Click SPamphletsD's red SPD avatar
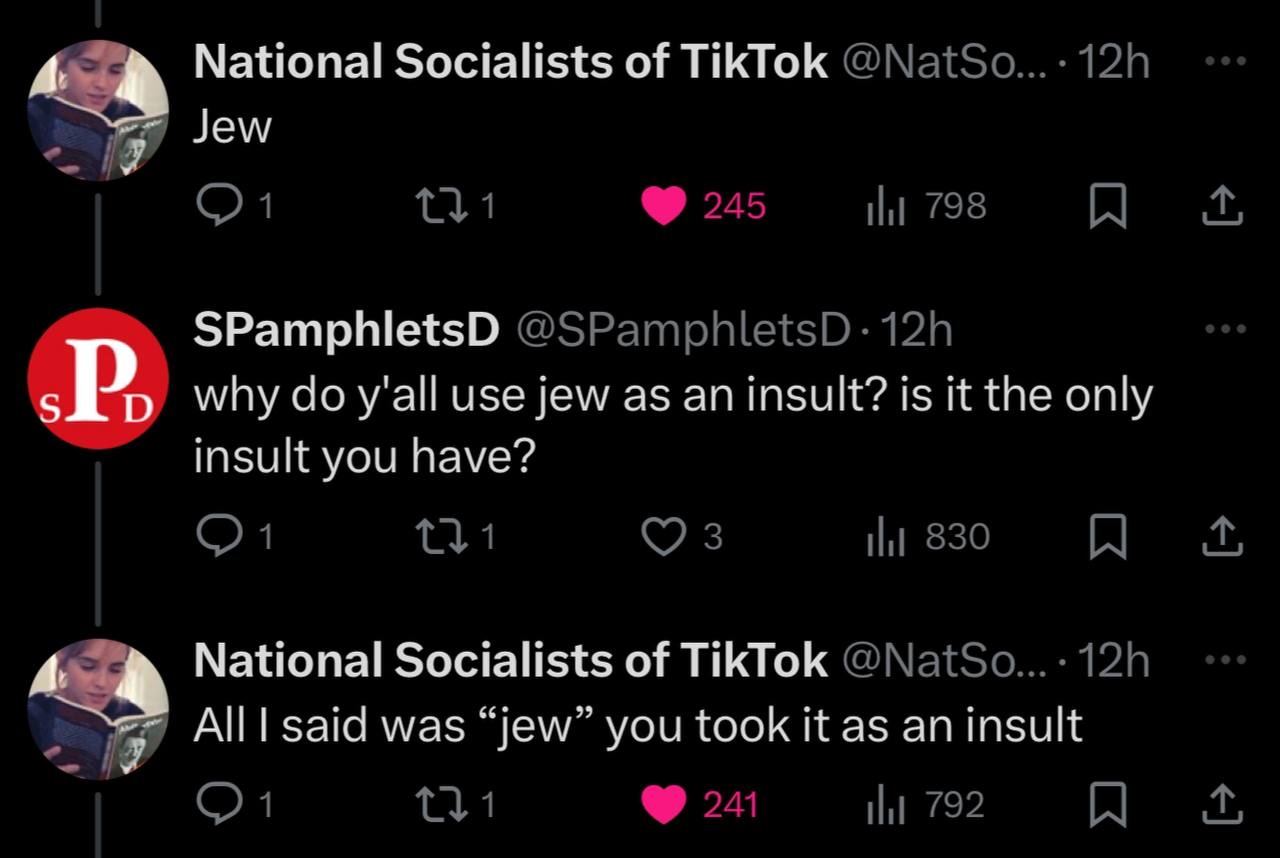The height and width of the screenshot is (858, 1280). click(97, 378)
